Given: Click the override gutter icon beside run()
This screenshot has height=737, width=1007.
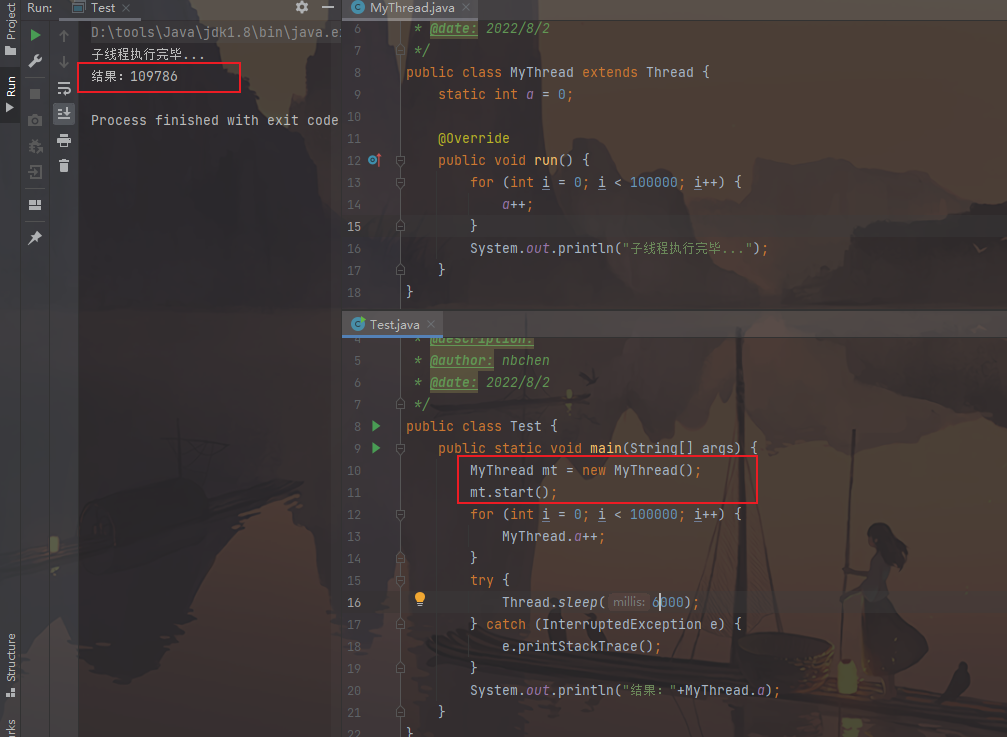Looking at the screenshot, I should click(375, 160).
